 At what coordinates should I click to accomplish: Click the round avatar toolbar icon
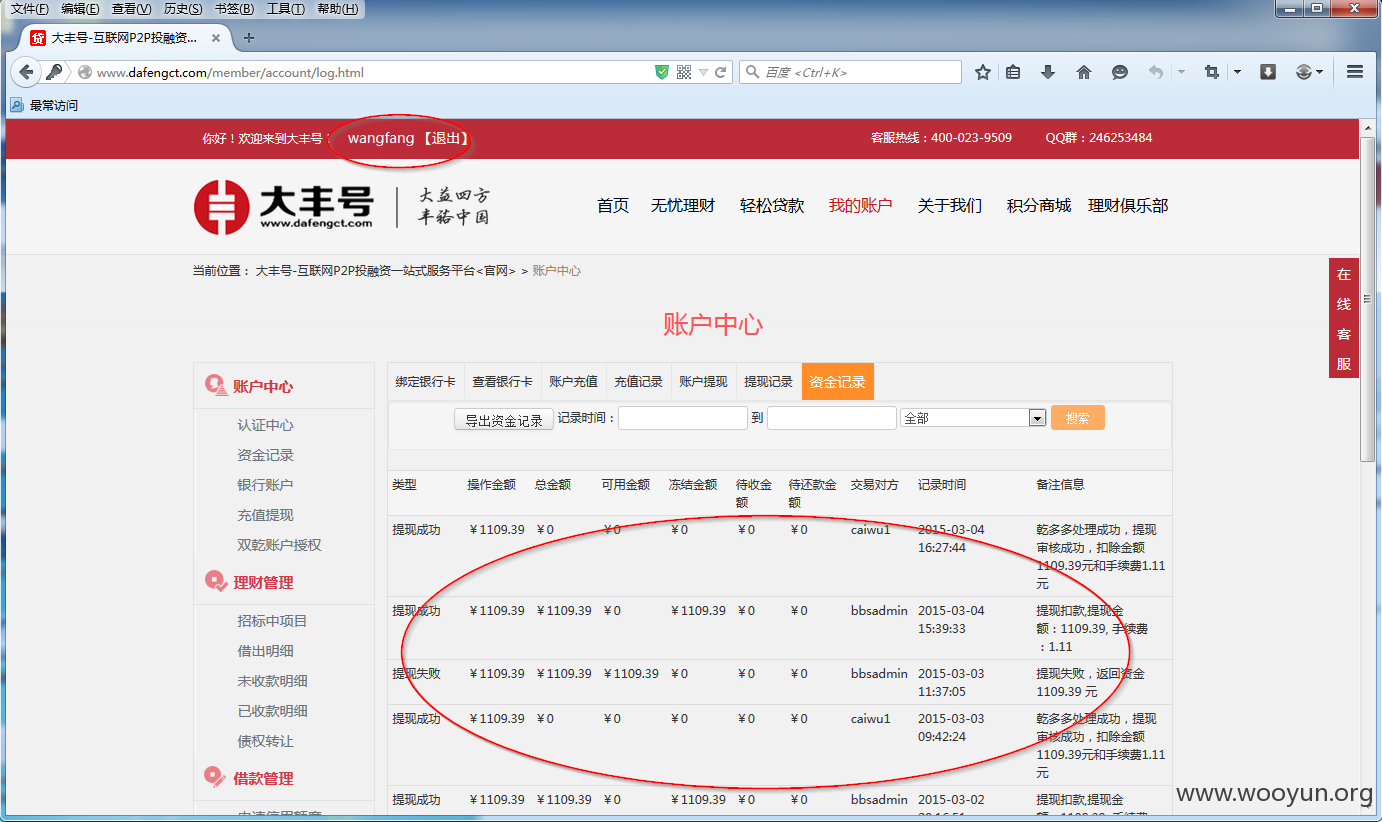[1304, 72]
